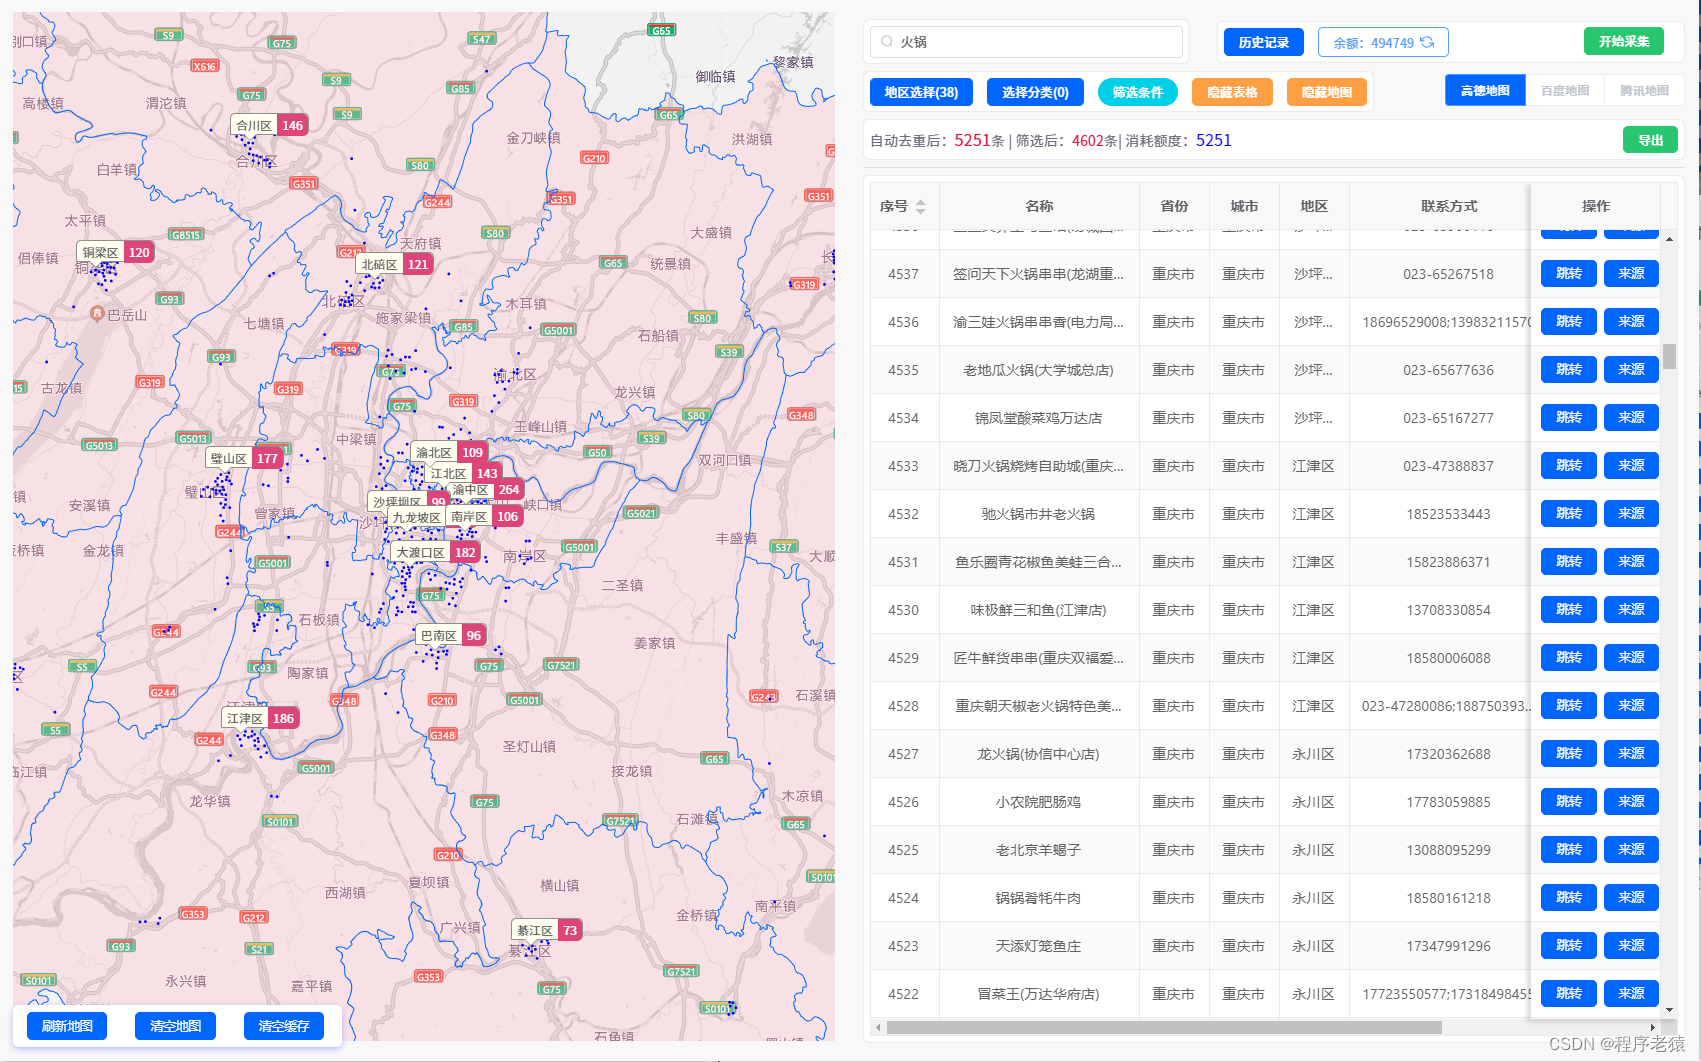Click the 地区 column header
The image size is (1701, 1062).
[x=1314, y=206]
